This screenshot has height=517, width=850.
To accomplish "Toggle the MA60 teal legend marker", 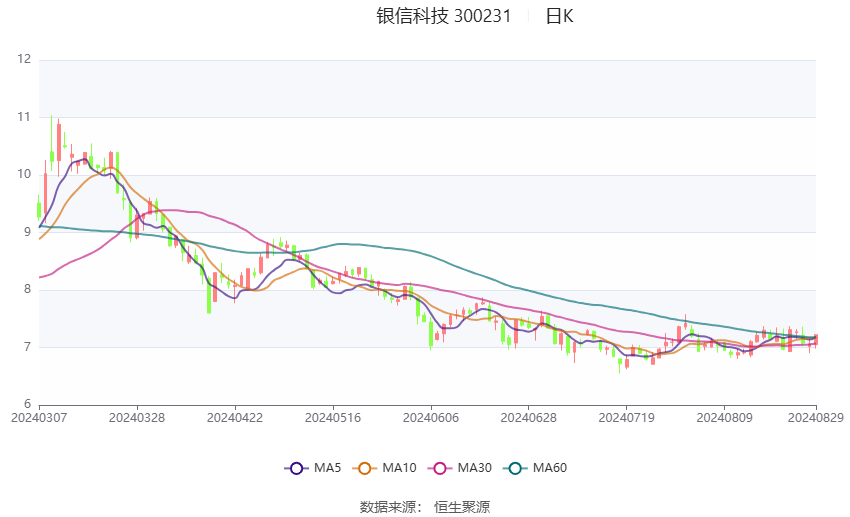I will pos(515,468).
